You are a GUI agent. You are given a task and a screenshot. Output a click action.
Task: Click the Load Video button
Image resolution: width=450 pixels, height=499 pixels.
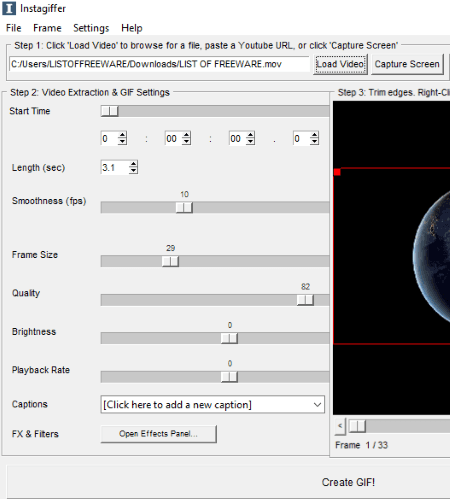click(x=340, y=64)
